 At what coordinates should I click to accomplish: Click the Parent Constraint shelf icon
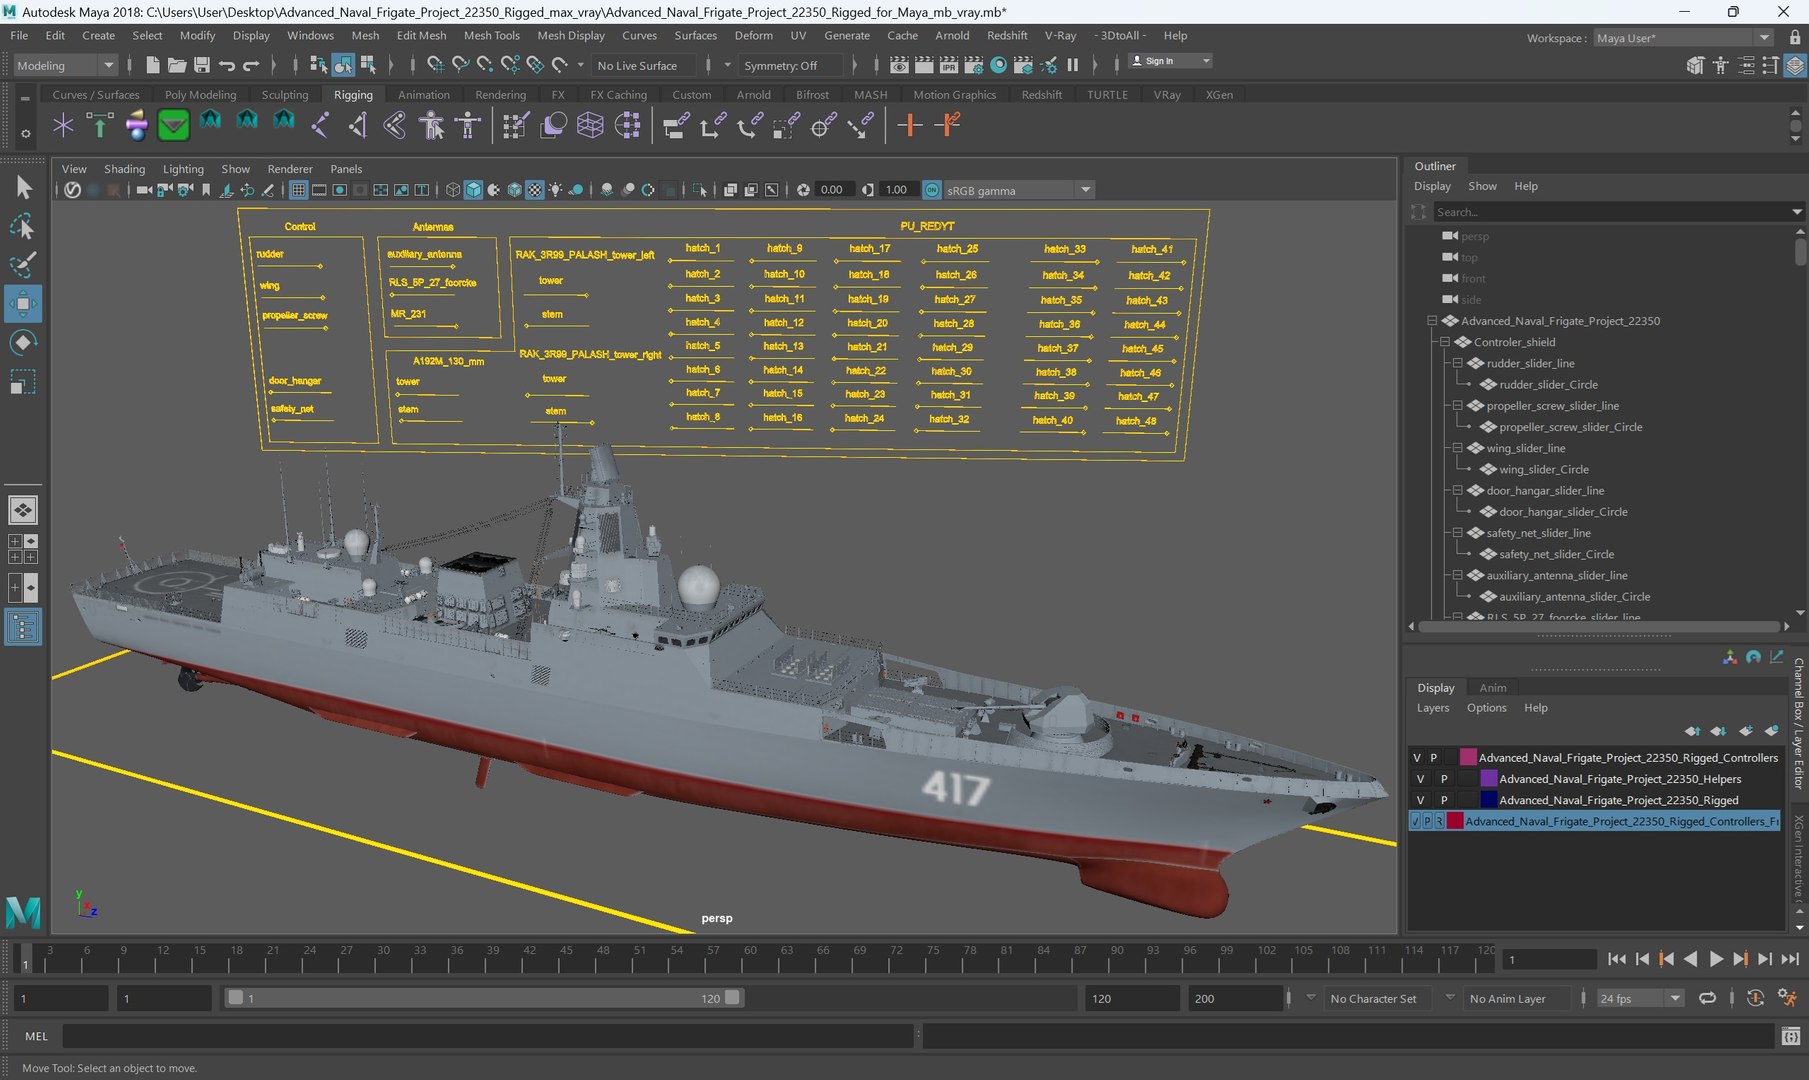point(675,125)
